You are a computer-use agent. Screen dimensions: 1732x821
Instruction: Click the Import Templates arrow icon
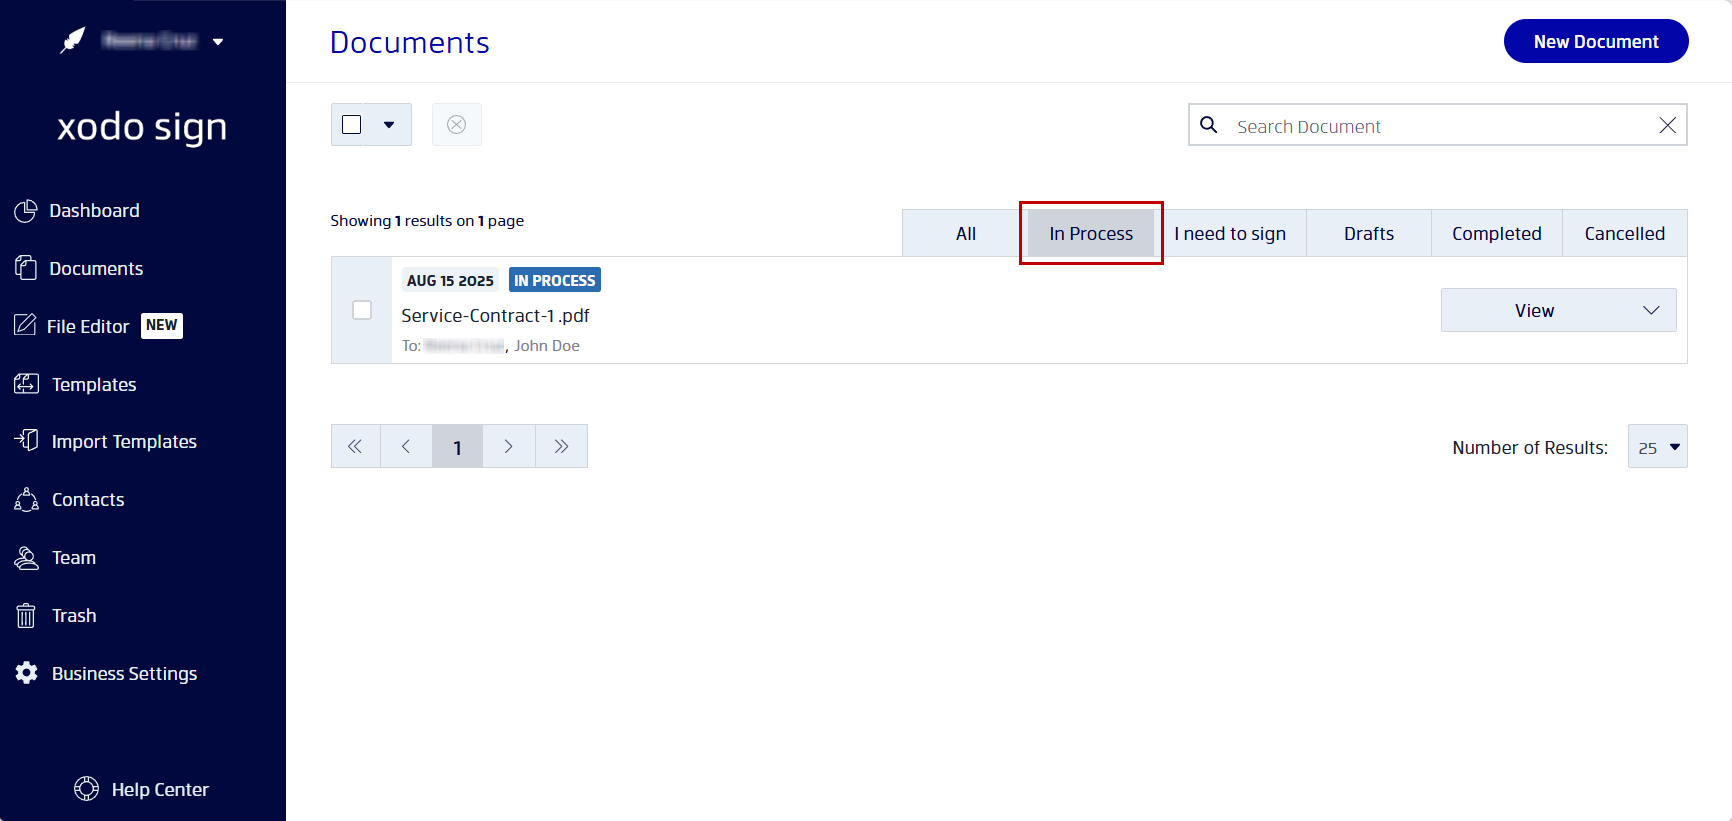[27, 441]
